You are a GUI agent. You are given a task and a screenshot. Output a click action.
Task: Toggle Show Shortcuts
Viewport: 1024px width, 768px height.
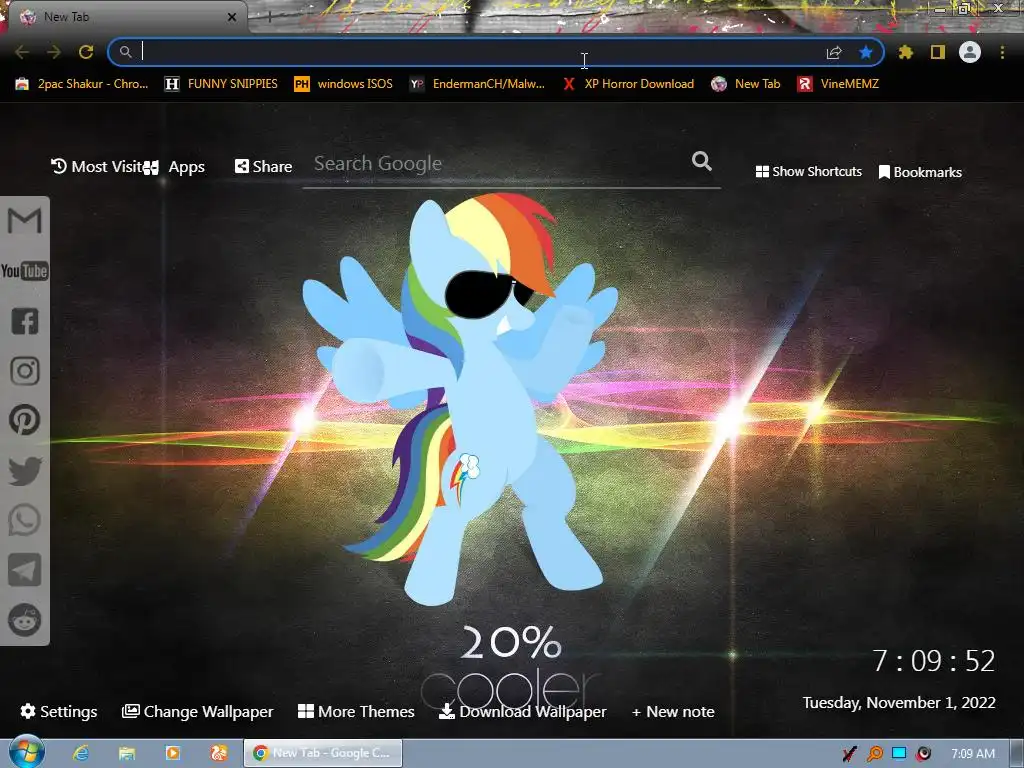coord(808,171)
